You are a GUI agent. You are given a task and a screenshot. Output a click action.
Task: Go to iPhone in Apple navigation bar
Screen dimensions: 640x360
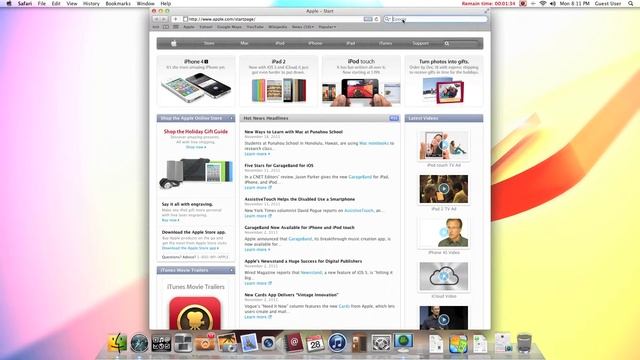(315, 43)
